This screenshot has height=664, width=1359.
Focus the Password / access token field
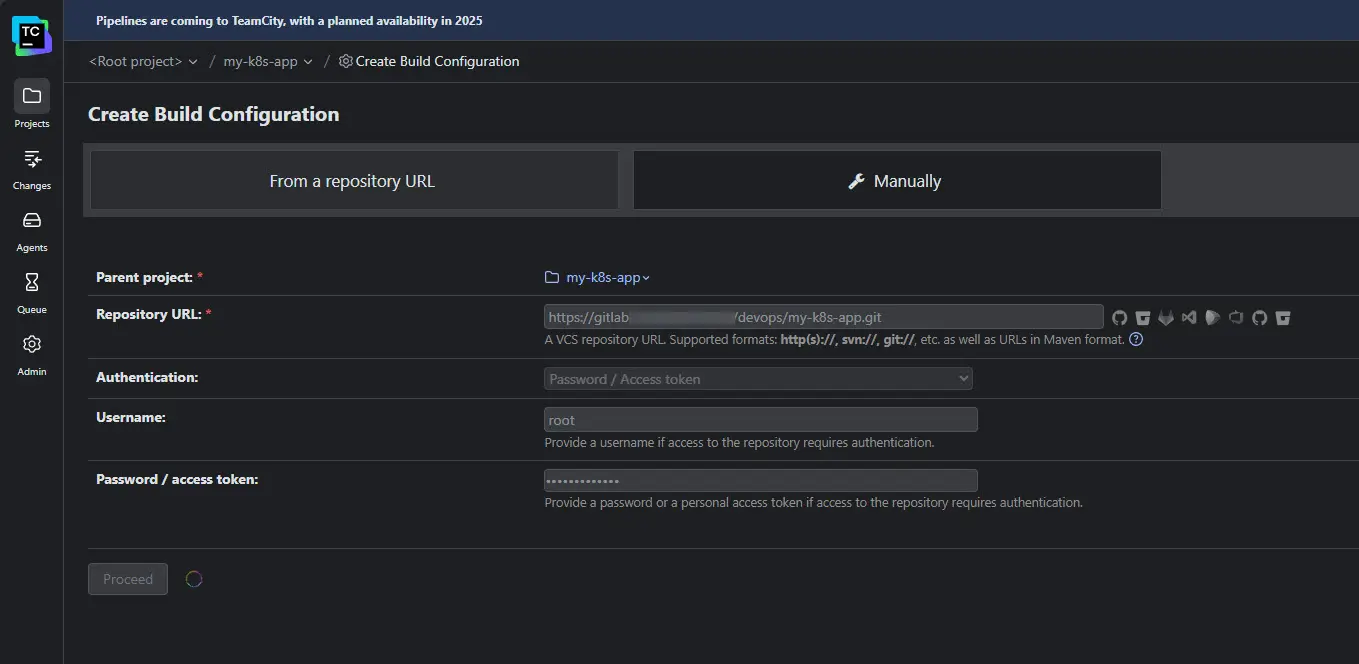tap(760, 481)
